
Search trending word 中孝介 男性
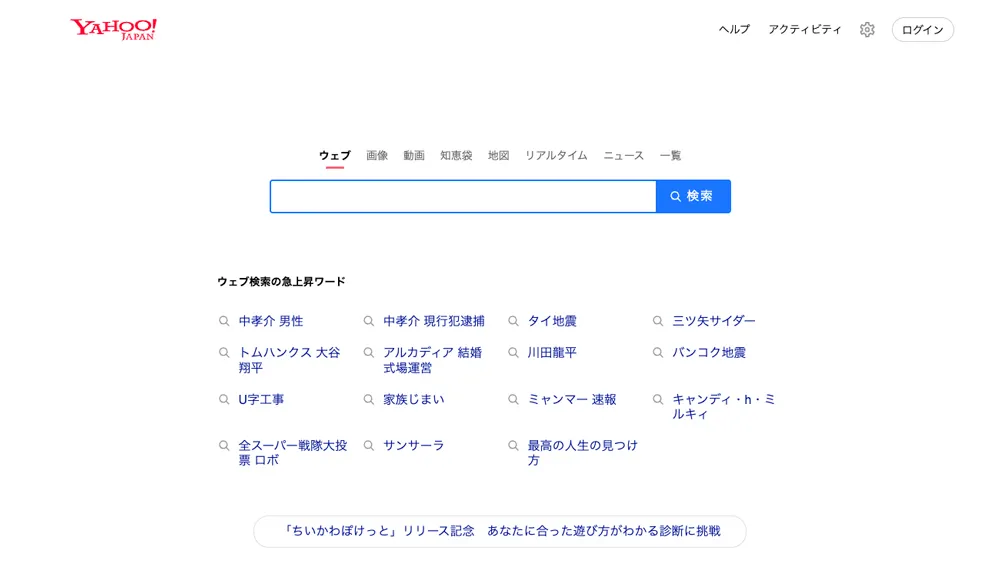[271, 321]
